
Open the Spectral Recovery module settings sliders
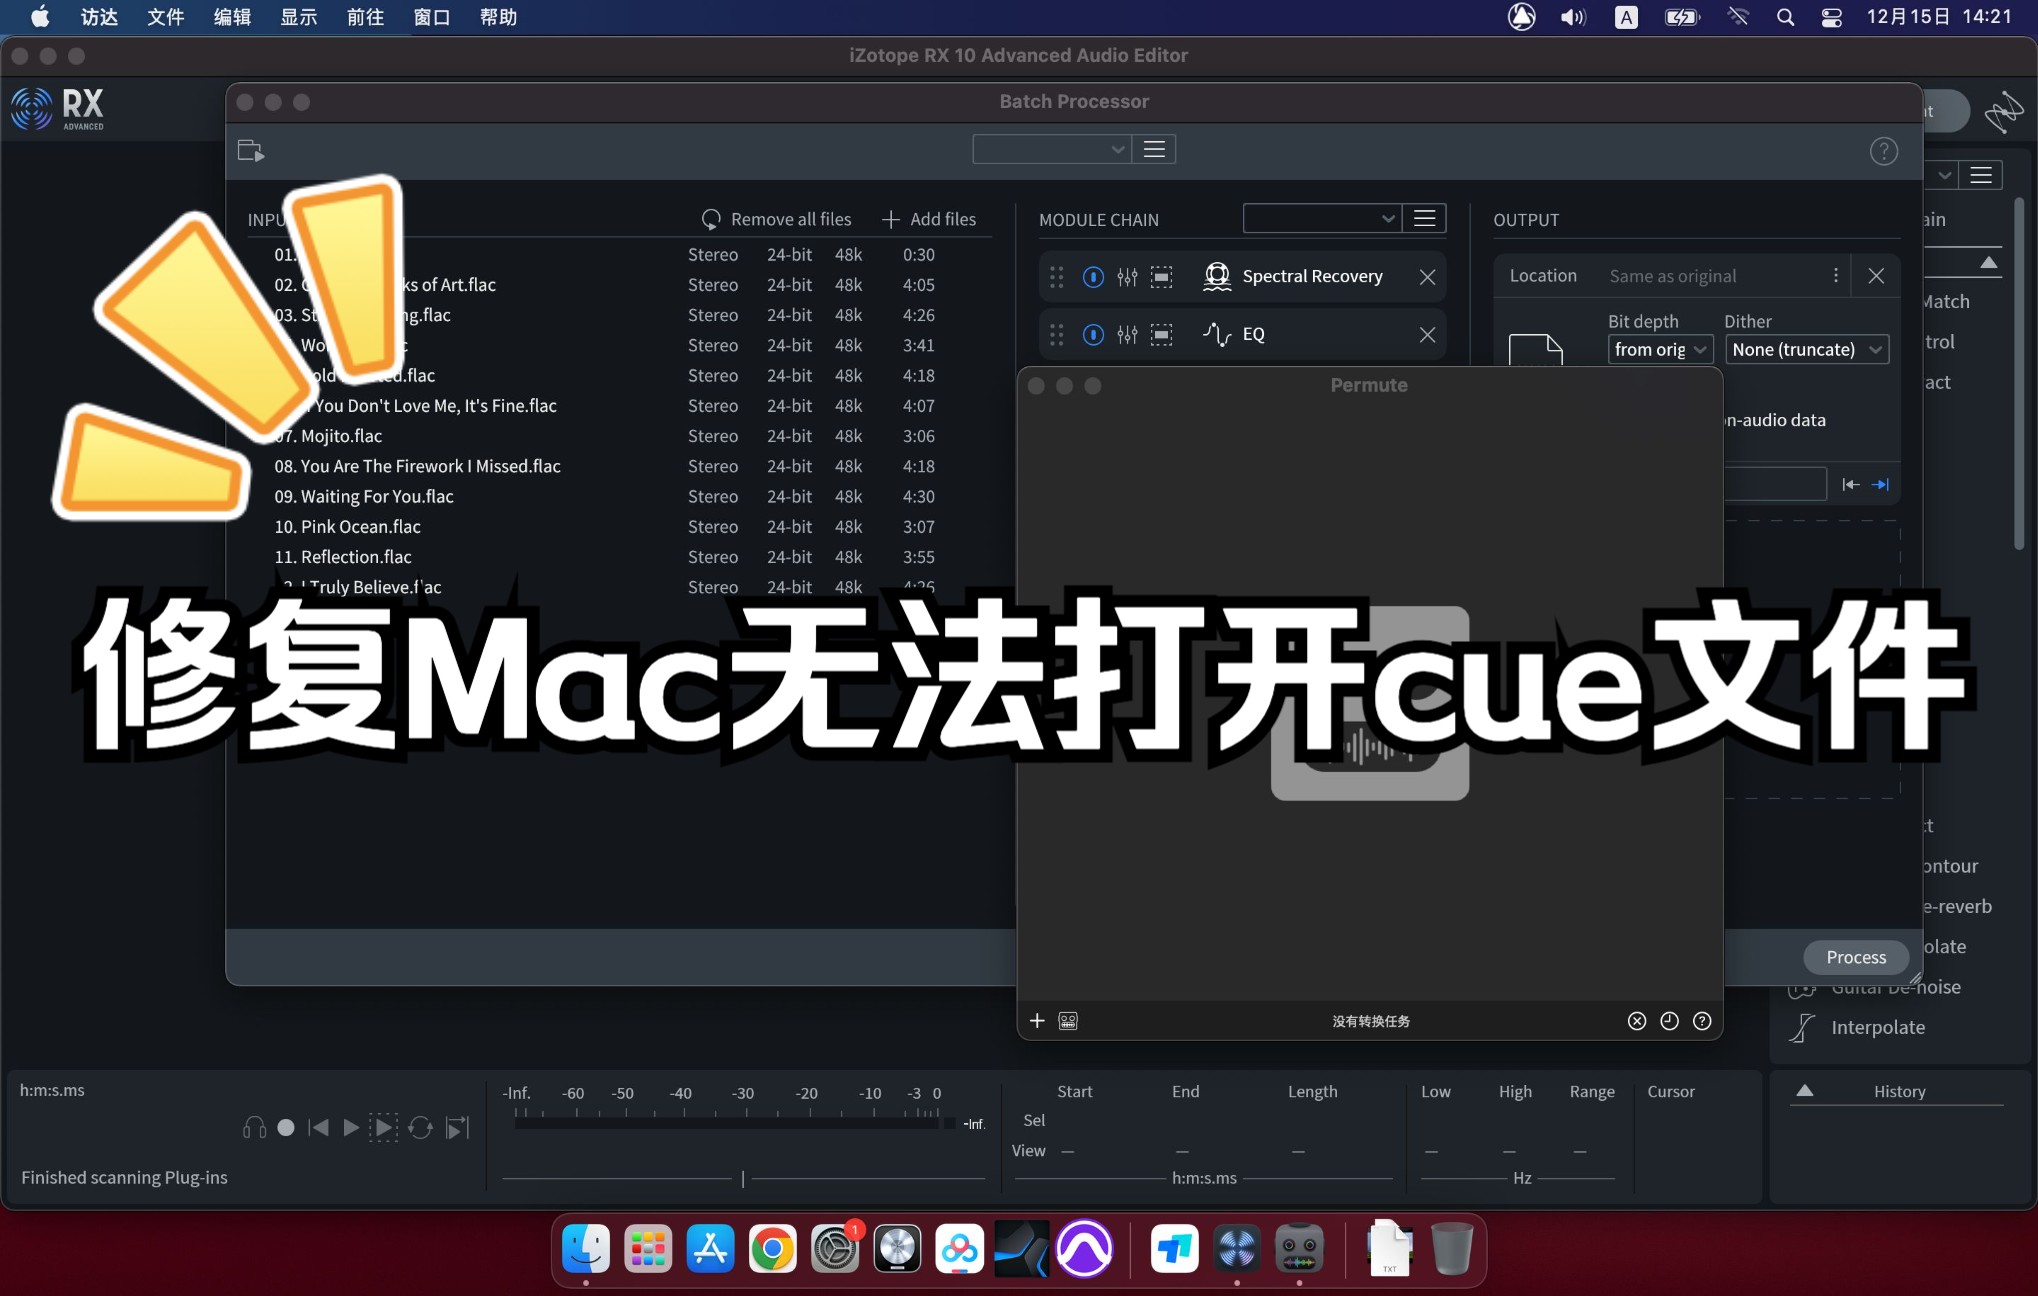pos(1127,277)
